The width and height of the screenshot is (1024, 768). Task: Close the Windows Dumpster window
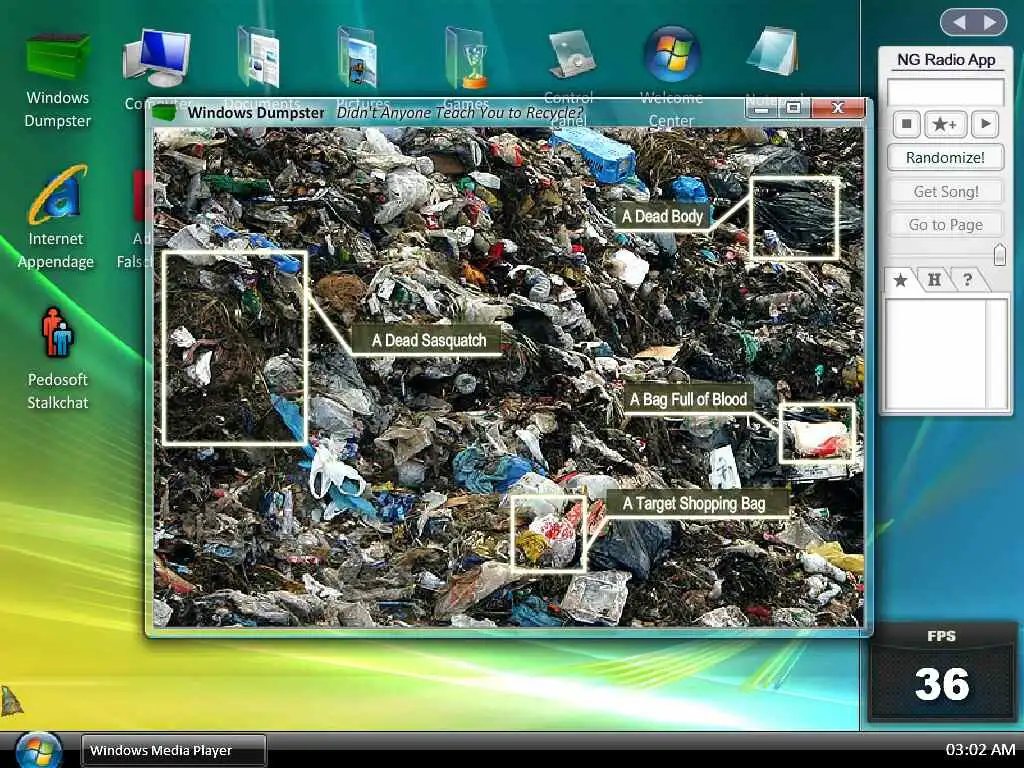[838, 108]
